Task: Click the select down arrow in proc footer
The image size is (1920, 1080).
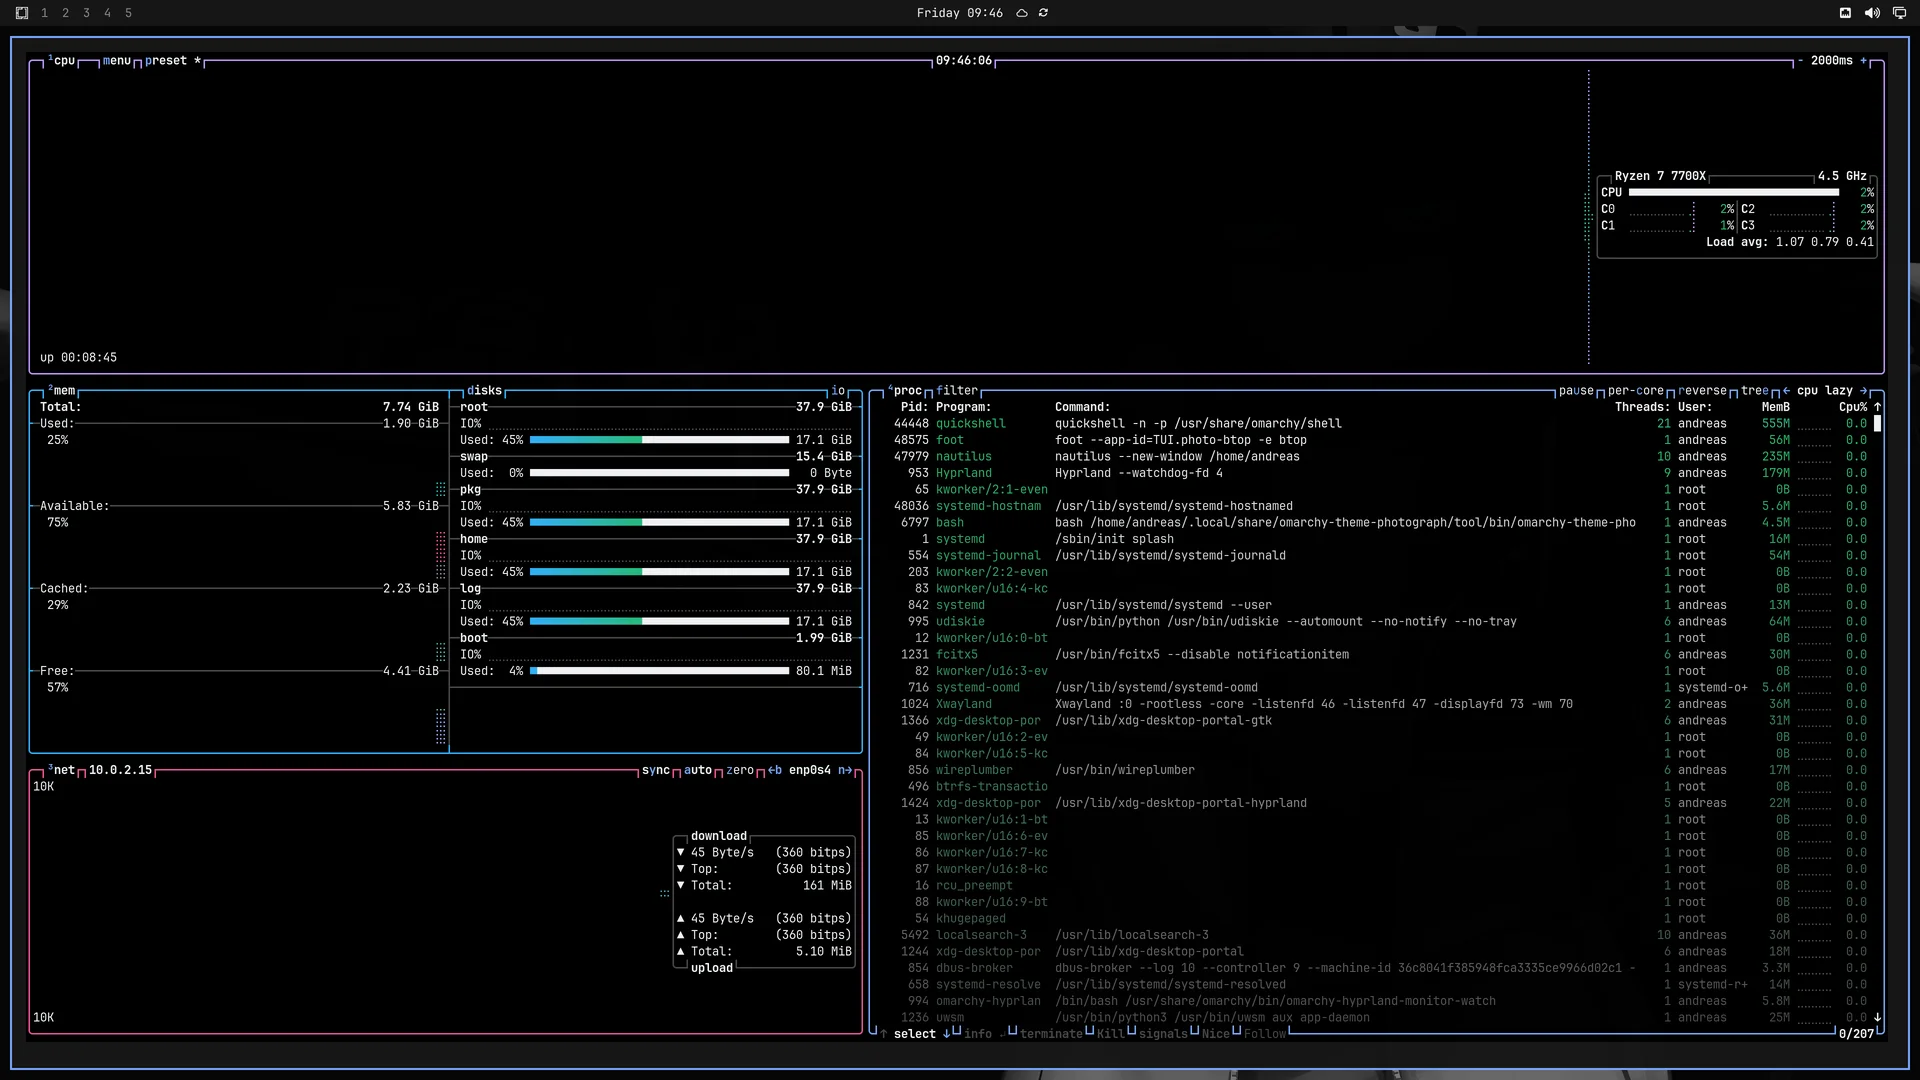Action: click(946, 1034)
